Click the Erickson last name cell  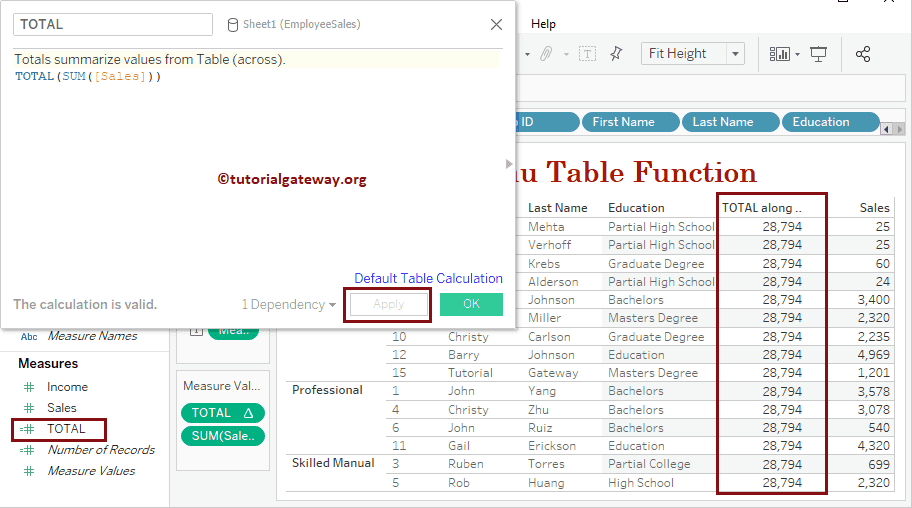coord(552,446)
